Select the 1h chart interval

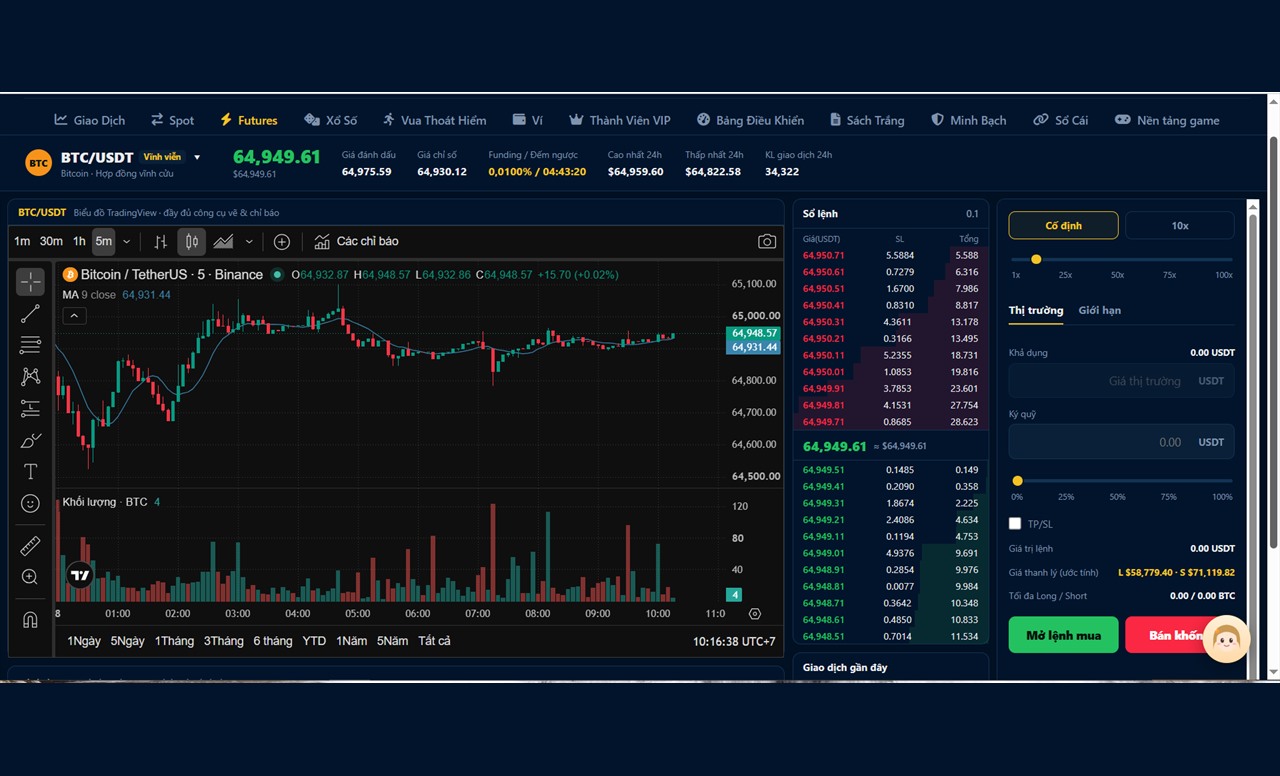[79, 242]
